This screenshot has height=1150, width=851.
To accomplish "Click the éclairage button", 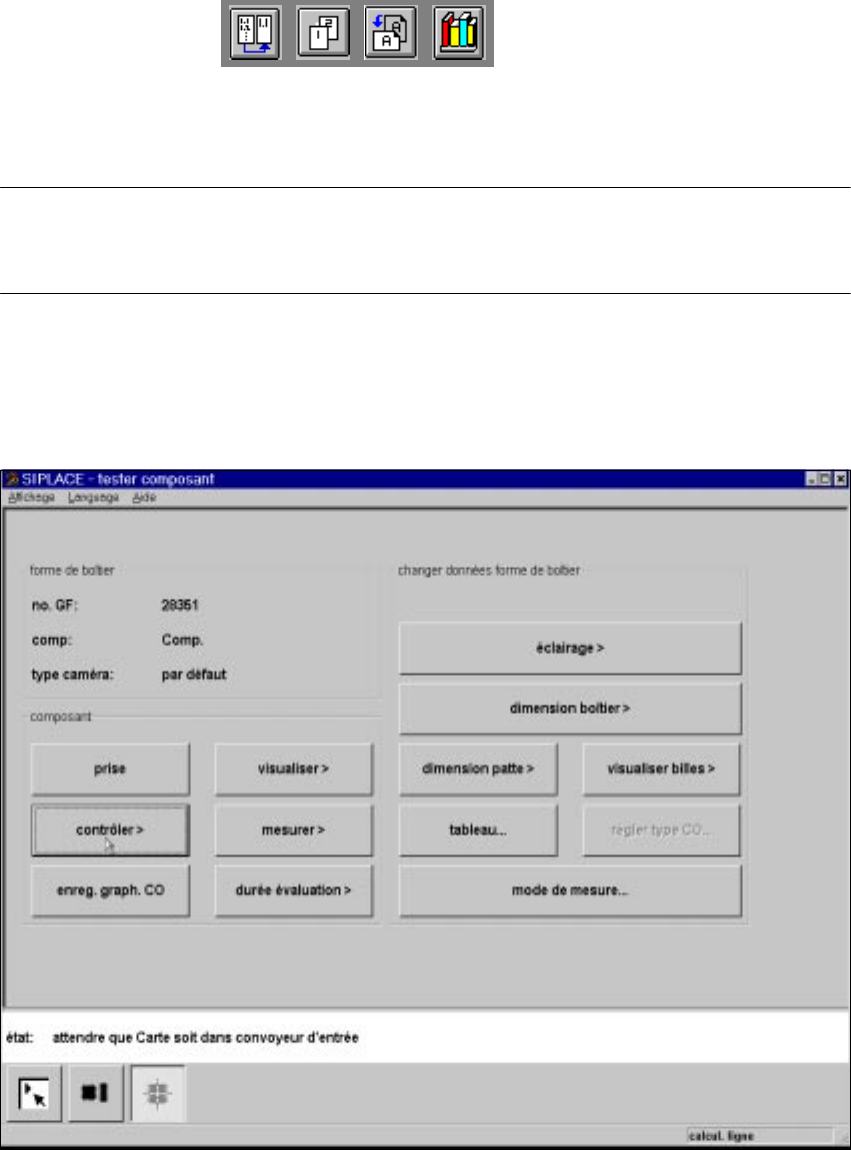I will tap(570, 648).
